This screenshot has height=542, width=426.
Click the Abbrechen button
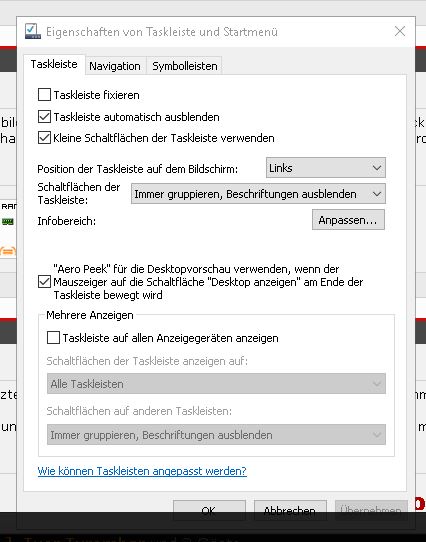coord(290,510)
